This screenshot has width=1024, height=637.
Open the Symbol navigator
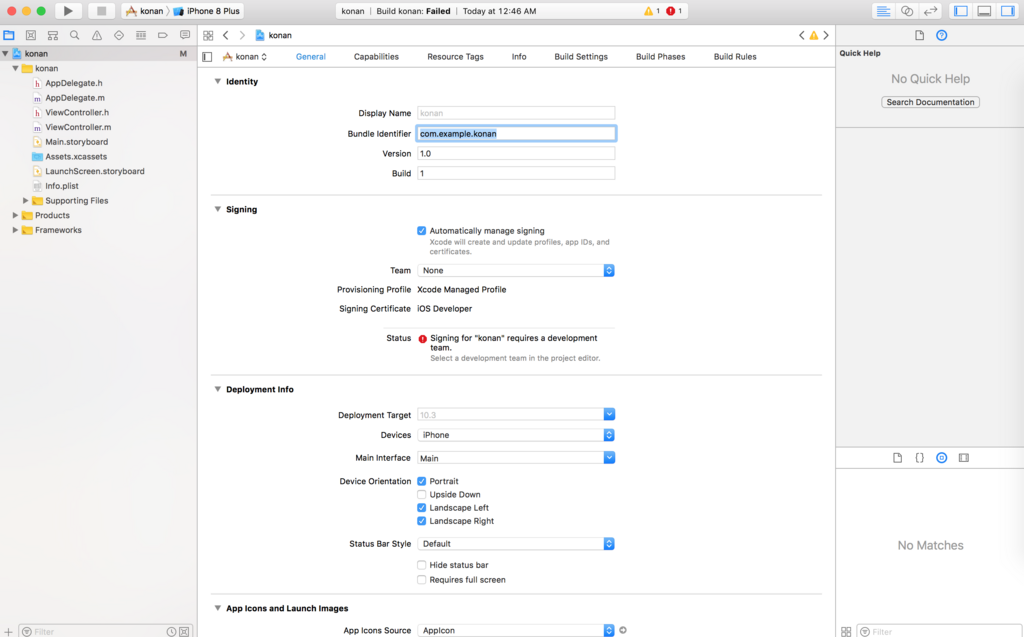53,35
